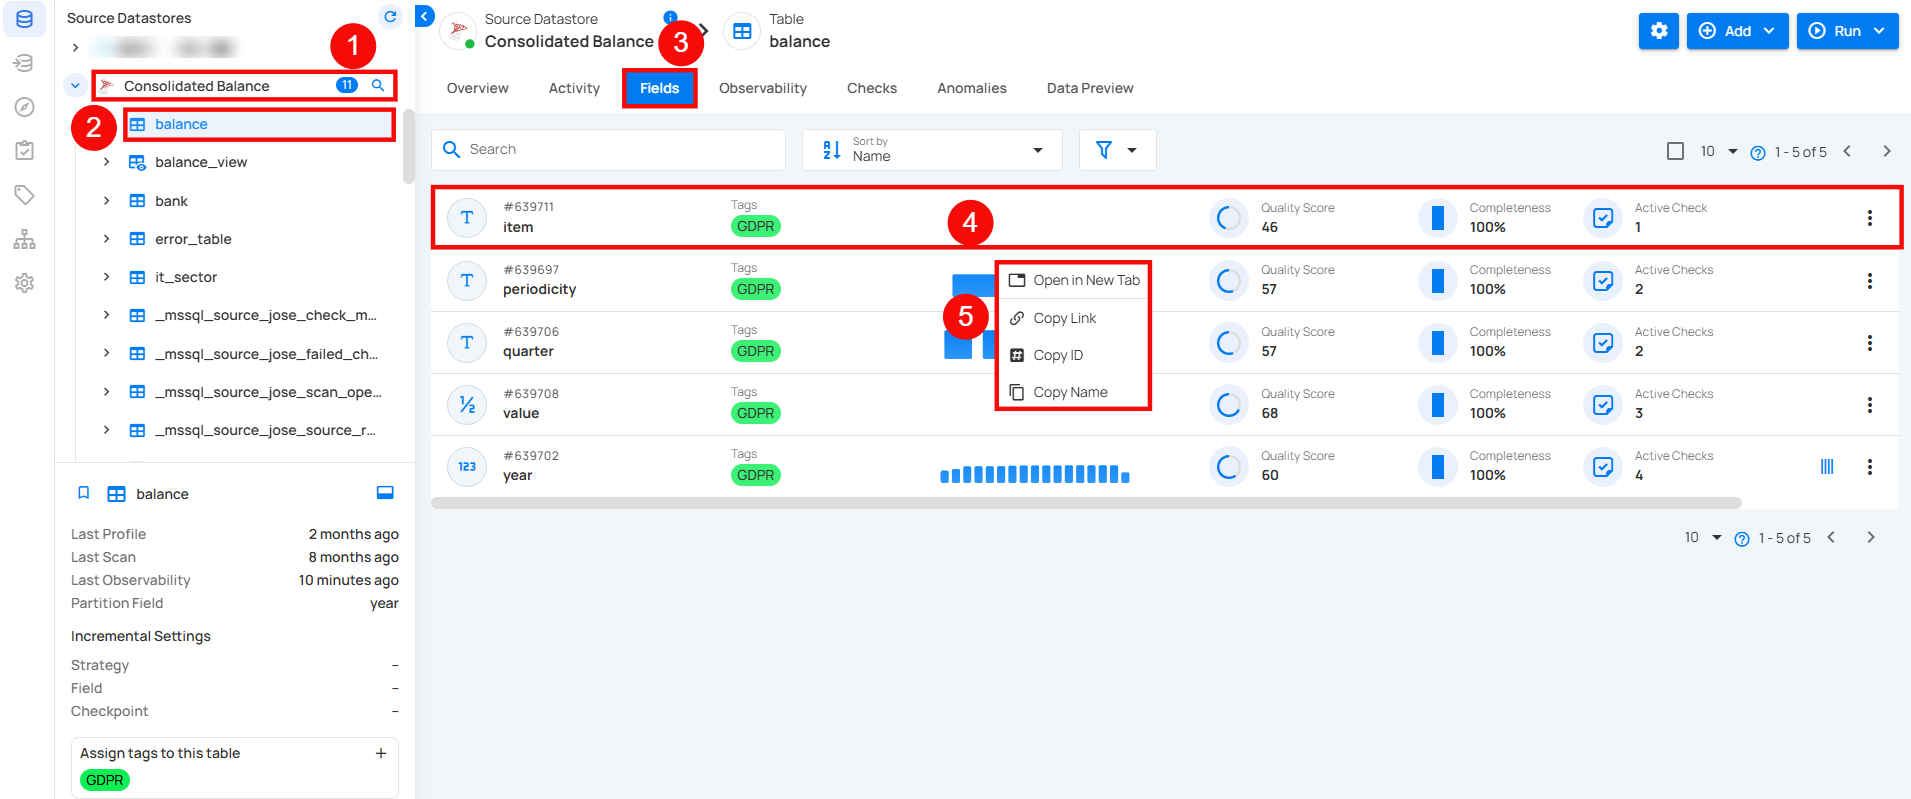Click the tags icon in left sidebar
The width and height of the screenshot is (1911, 799).
pos(25,195)
